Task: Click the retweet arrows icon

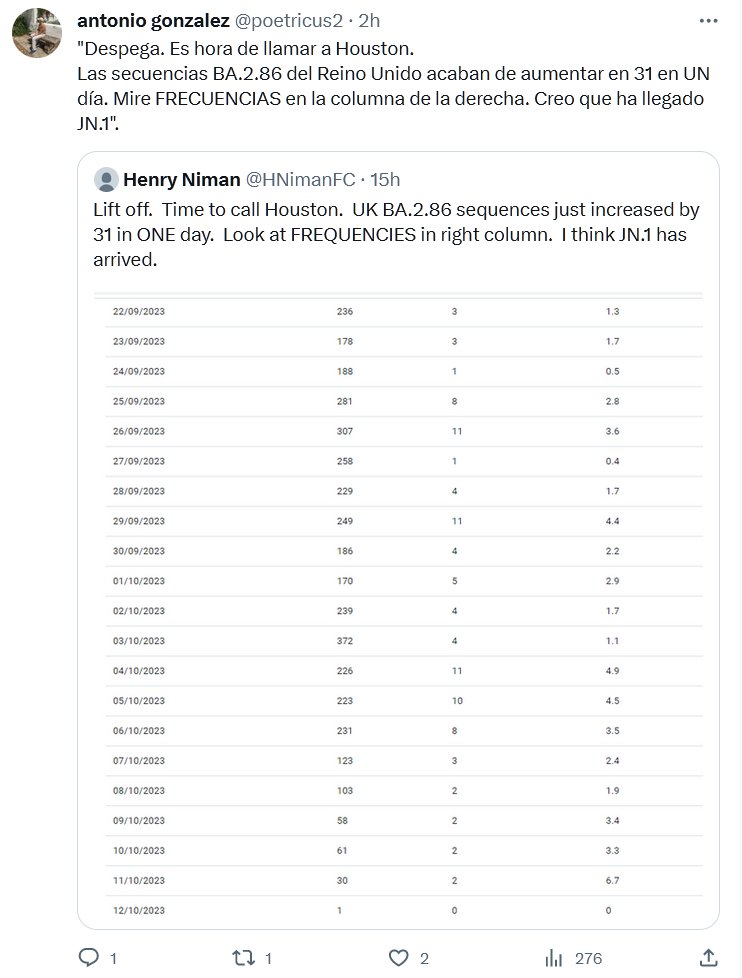Action: pos(243,957)
